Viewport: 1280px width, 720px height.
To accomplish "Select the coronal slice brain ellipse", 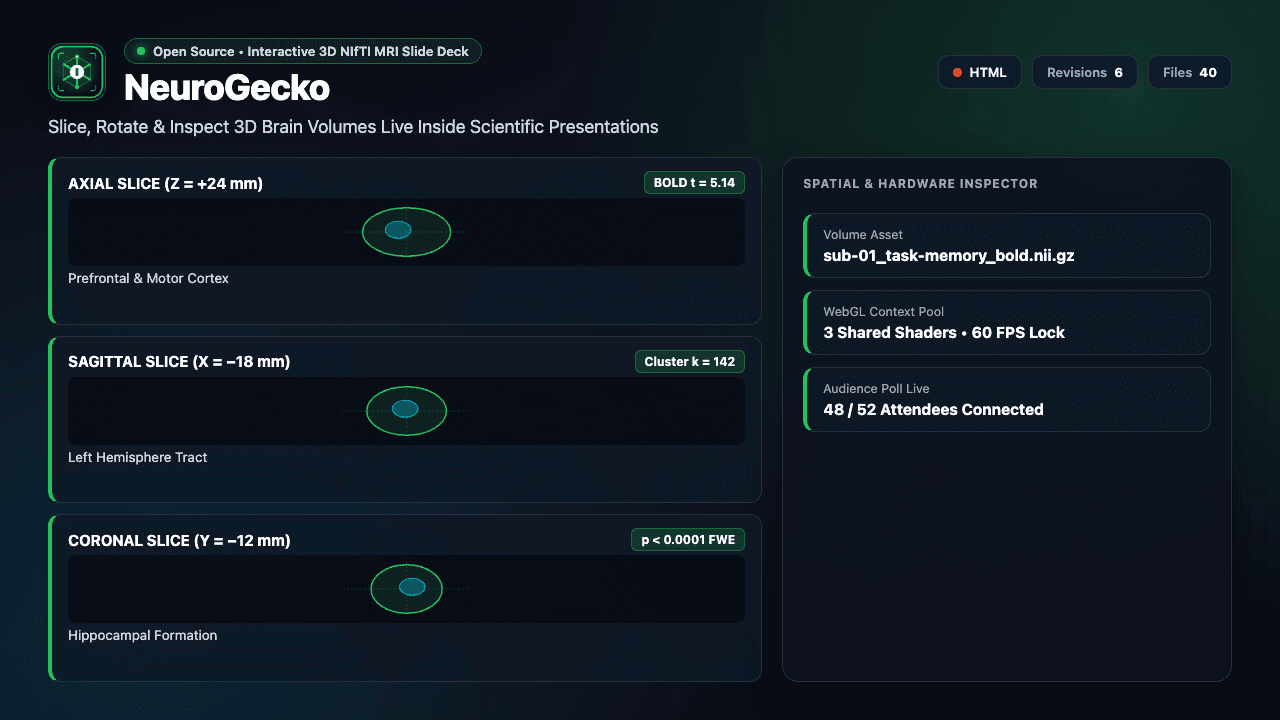I will coord(406,589).
